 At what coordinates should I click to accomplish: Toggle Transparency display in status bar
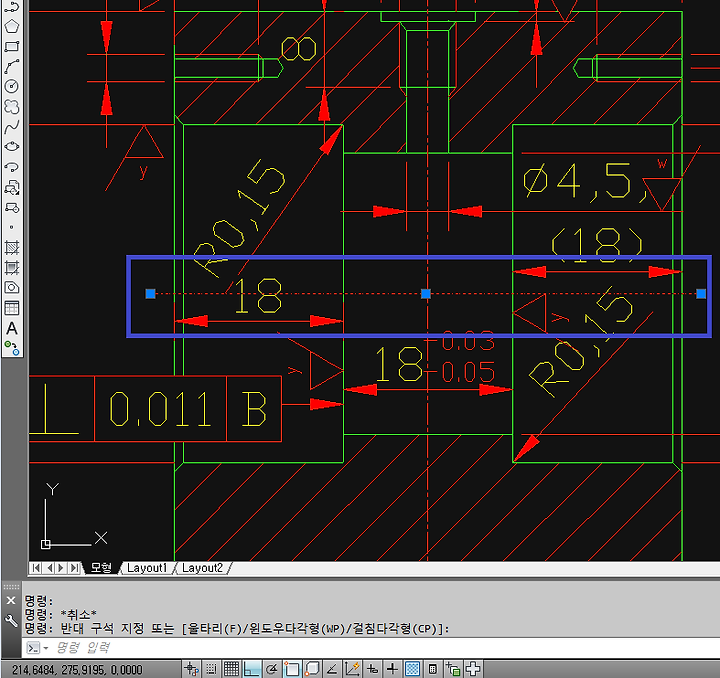tap(413, 669)
